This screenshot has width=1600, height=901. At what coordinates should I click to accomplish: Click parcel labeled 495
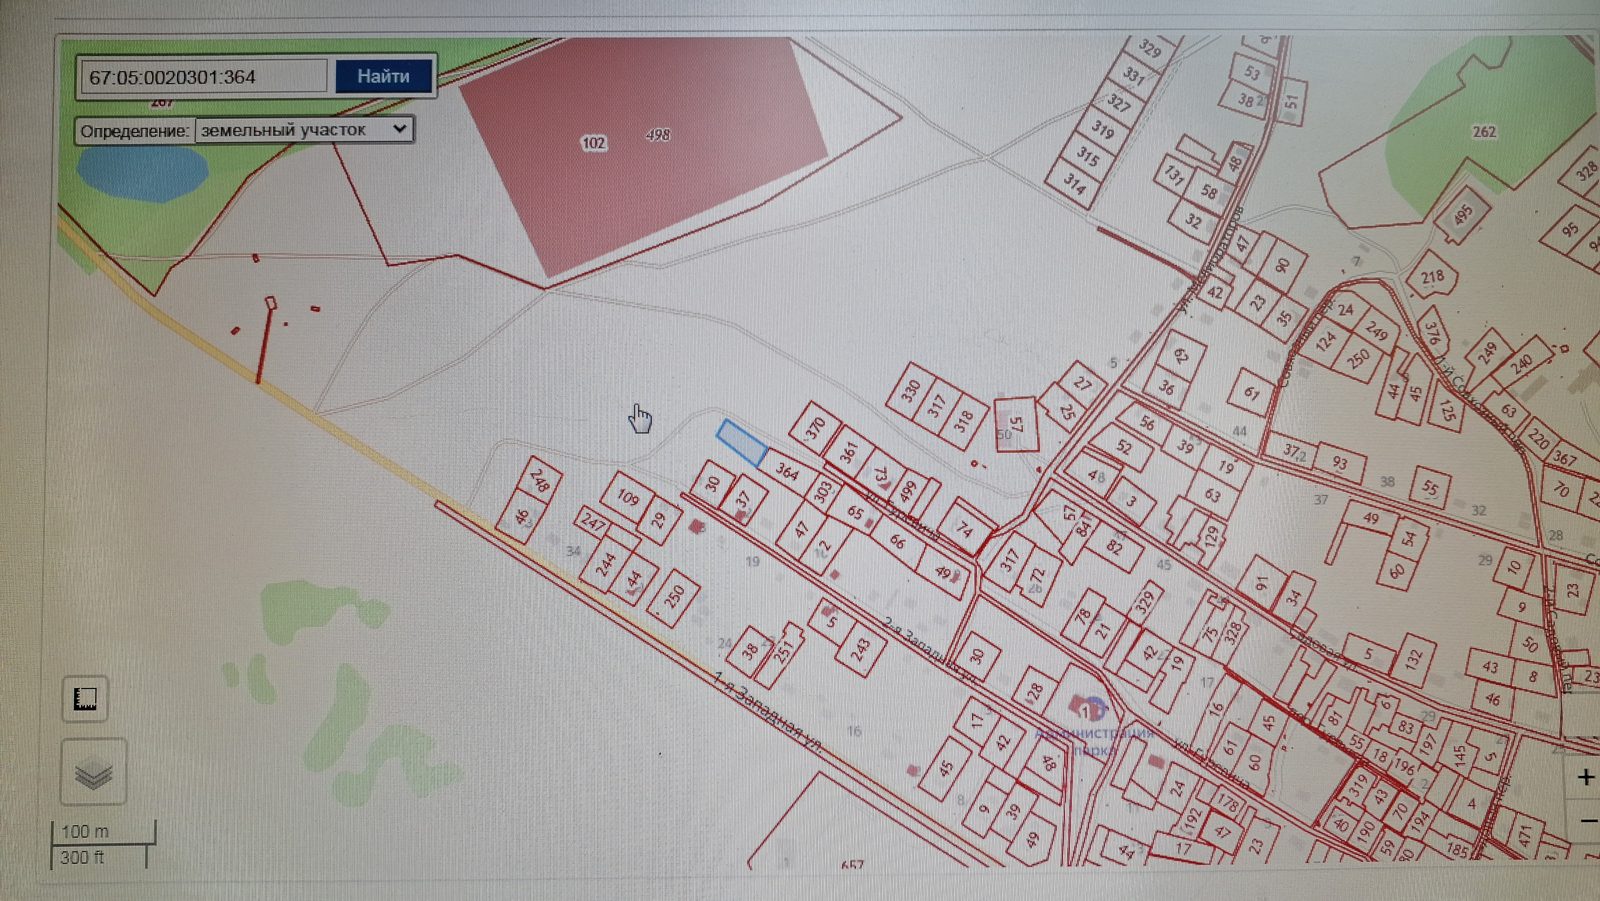(x=1463, y=216)
